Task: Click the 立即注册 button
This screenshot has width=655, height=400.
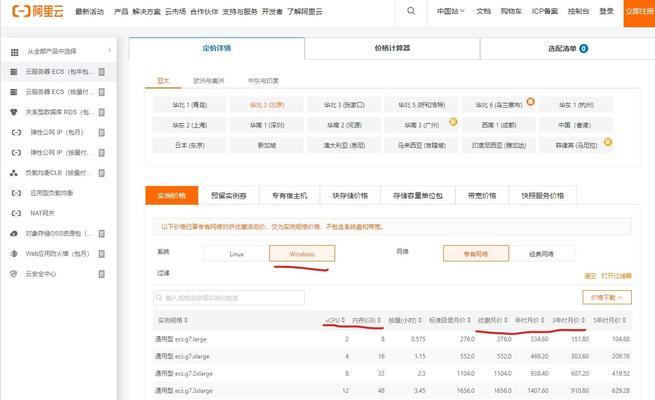Action: tap(639, 11)
